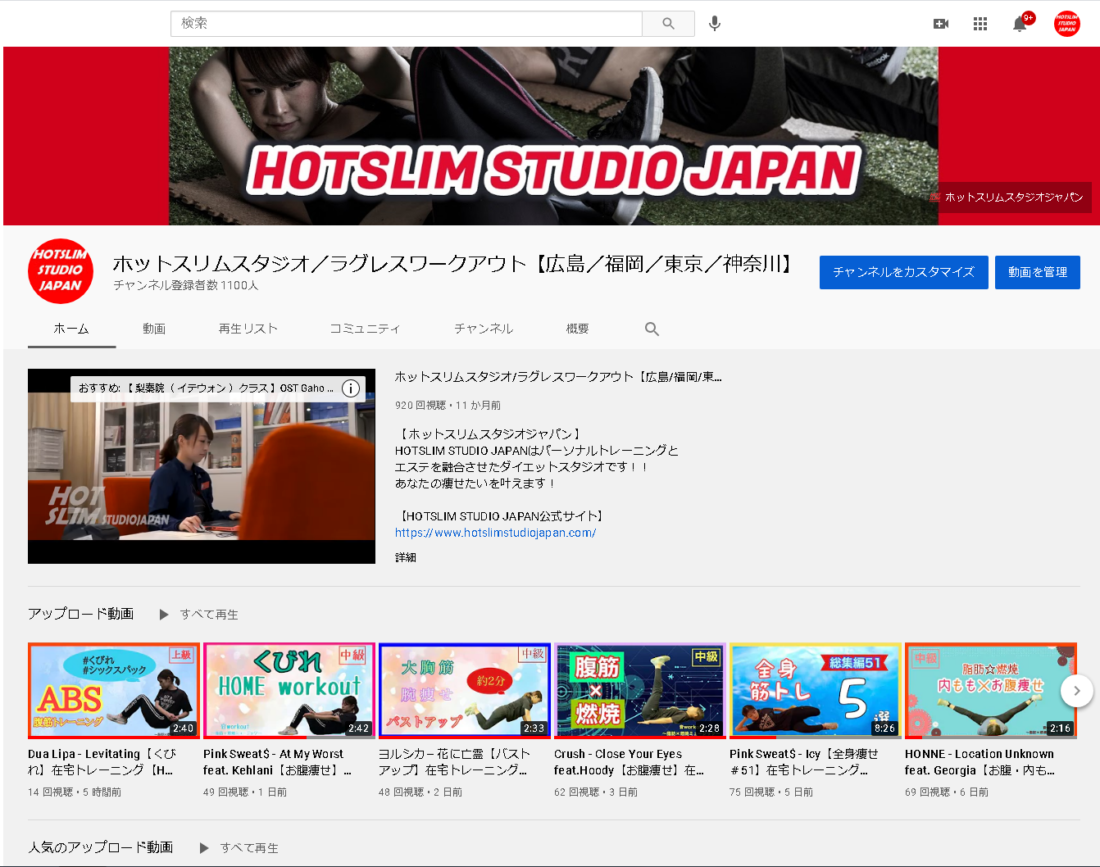
Task: Open the 再生リスト tab
Action: coord(248,329)
